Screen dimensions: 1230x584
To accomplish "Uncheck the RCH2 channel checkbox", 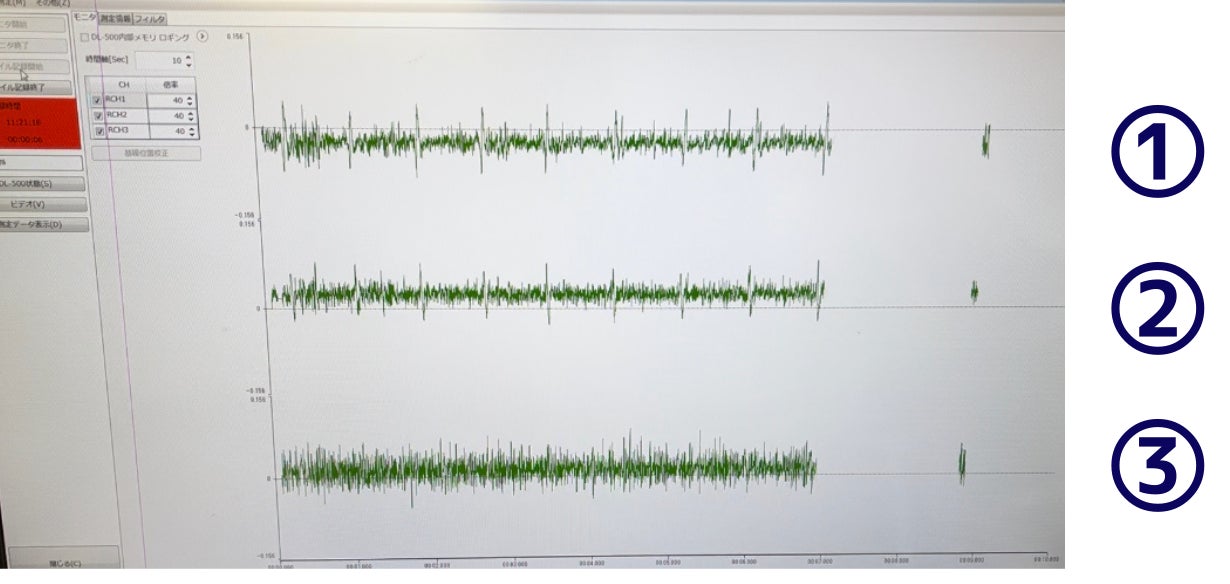I will click(x=97, y=116).
